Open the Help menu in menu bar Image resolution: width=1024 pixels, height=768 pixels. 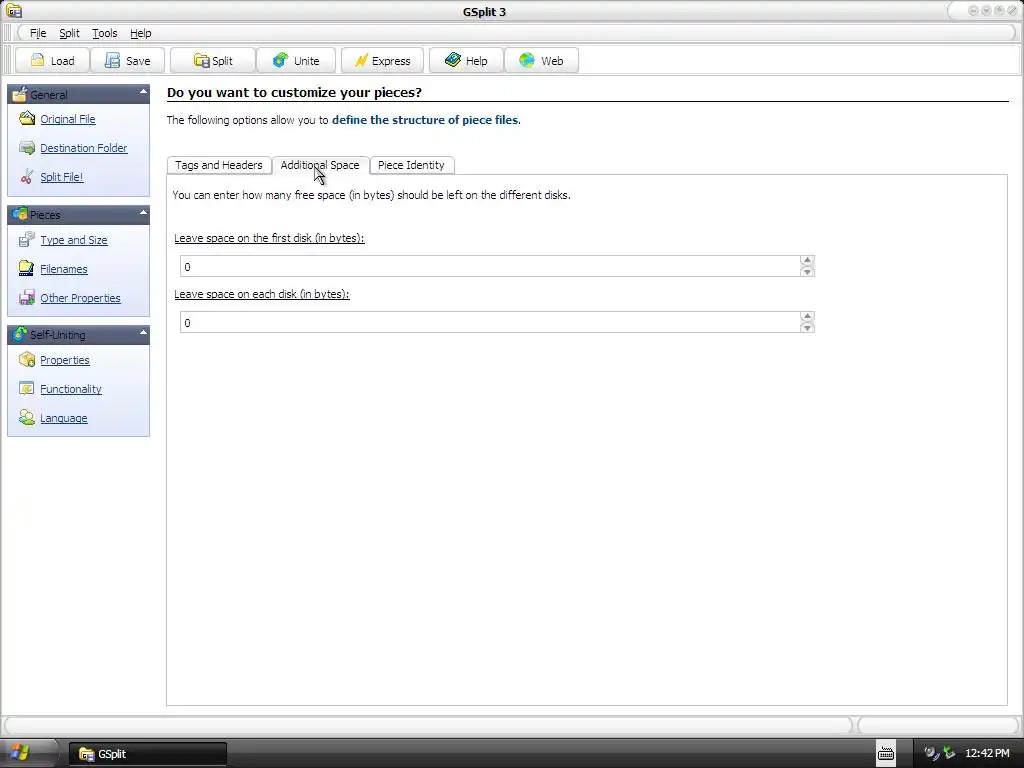(x=140, y=33)
